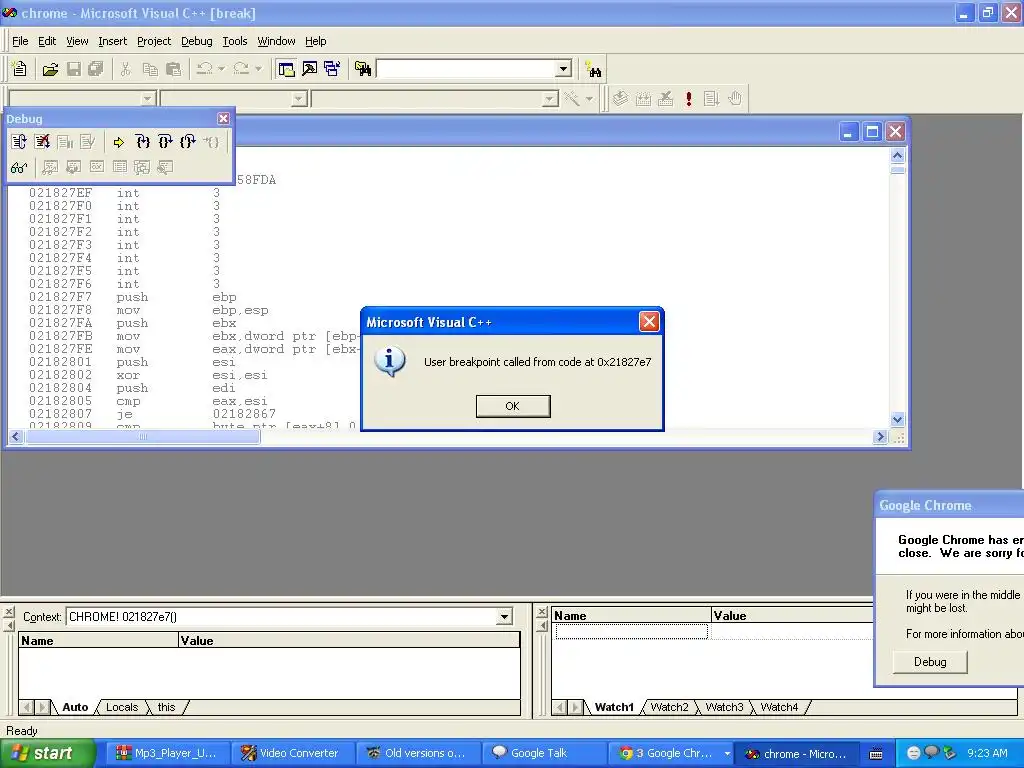Viewport: 1024px width, 768px height.
Task: Switch to the Locals tab
Action: pos(122,707)
